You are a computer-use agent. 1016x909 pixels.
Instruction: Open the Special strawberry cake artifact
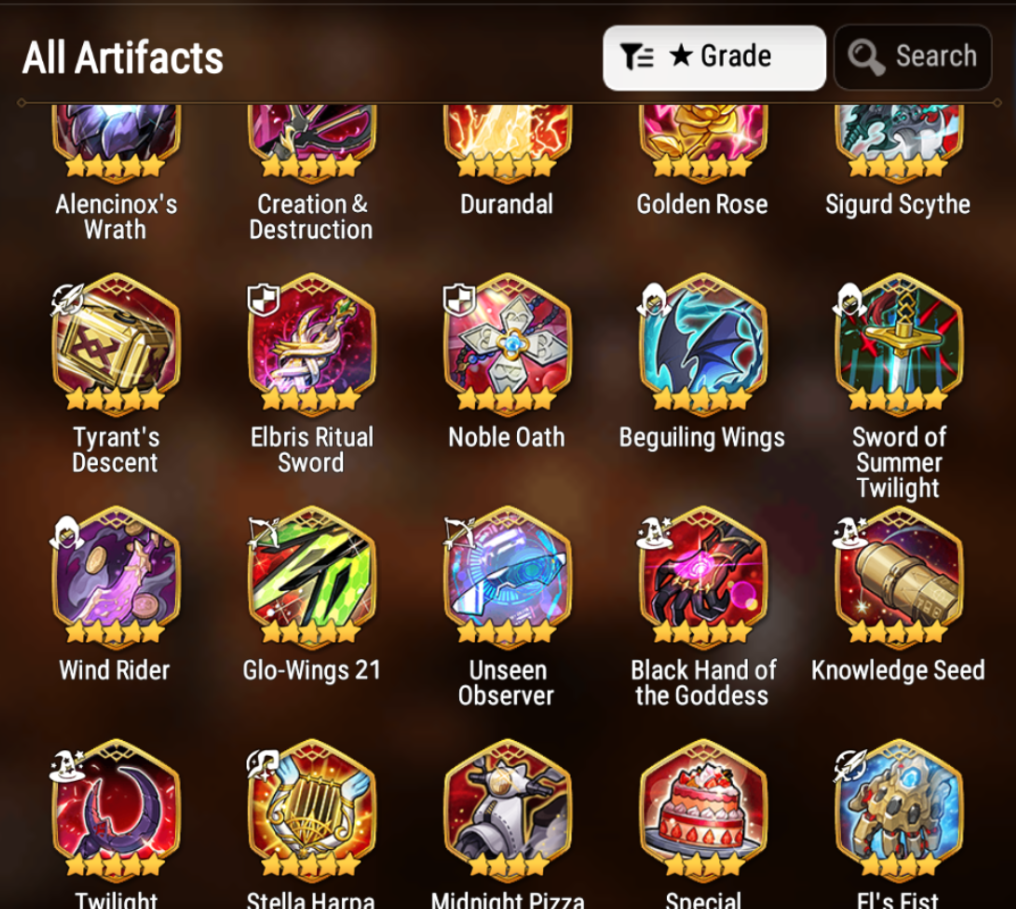click(703, 808)
